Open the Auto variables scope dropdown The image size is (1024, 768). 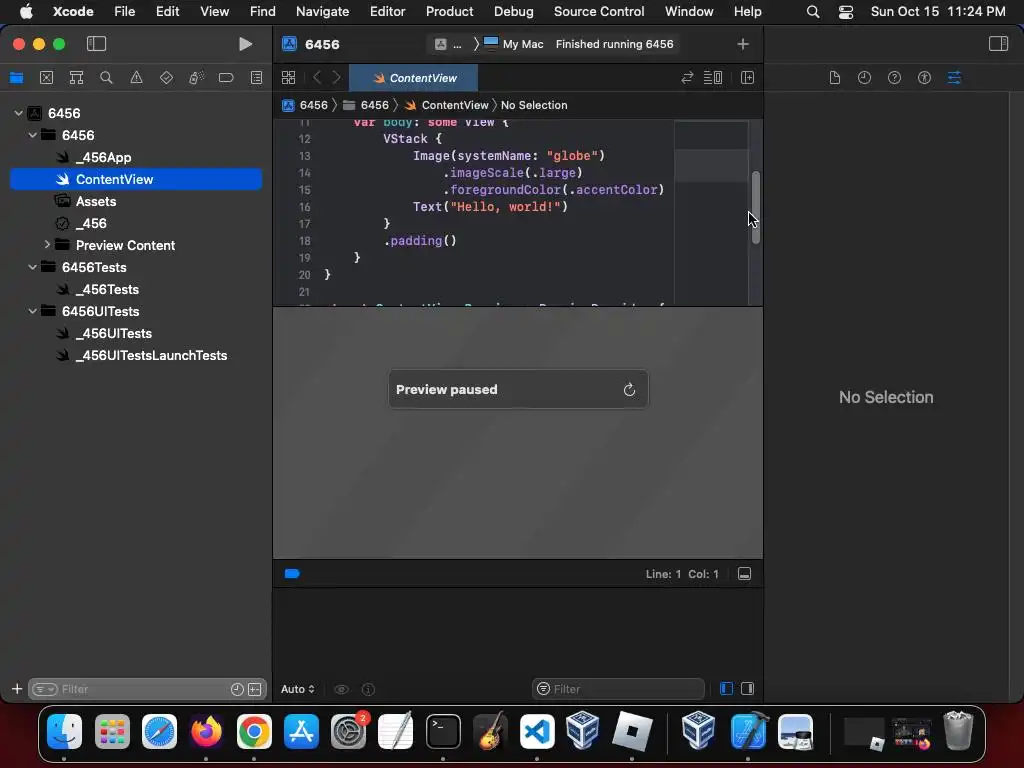(298, 689)
